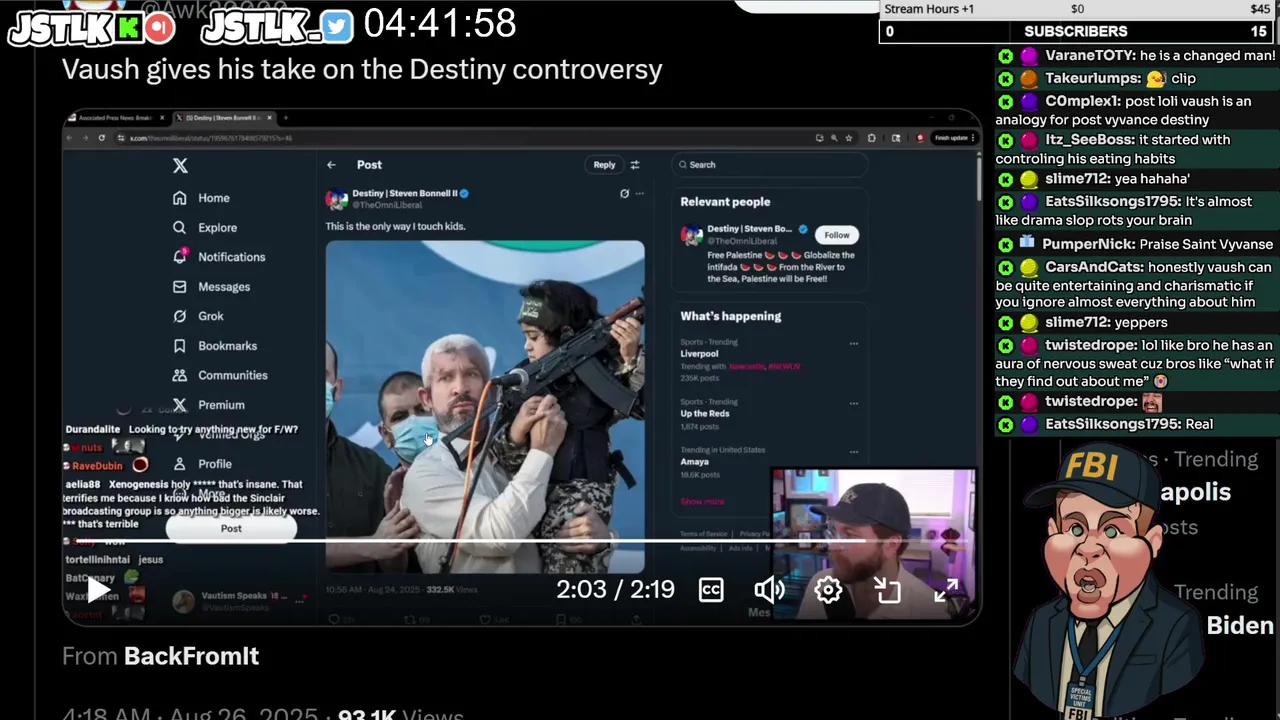Click the Reply button above post

point(604,165)
